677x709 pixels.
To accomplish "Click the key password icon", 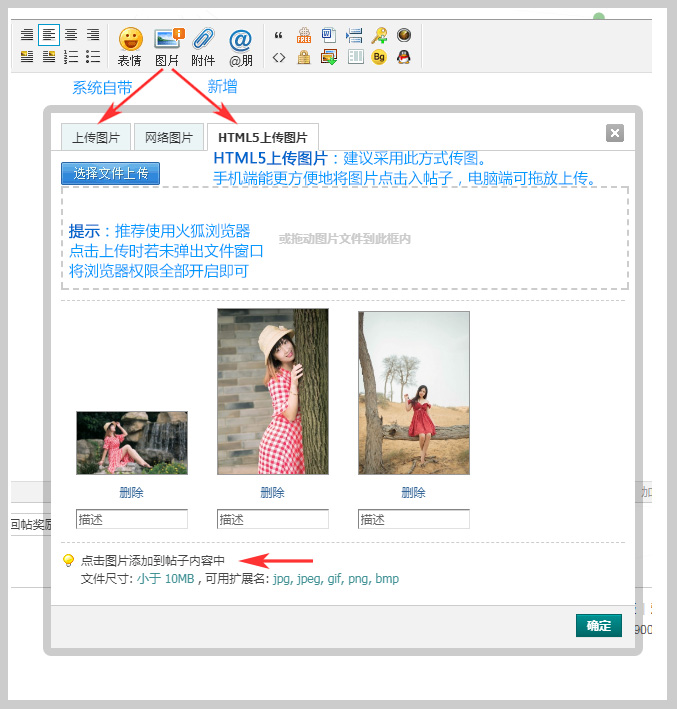I will coord(379,35).
